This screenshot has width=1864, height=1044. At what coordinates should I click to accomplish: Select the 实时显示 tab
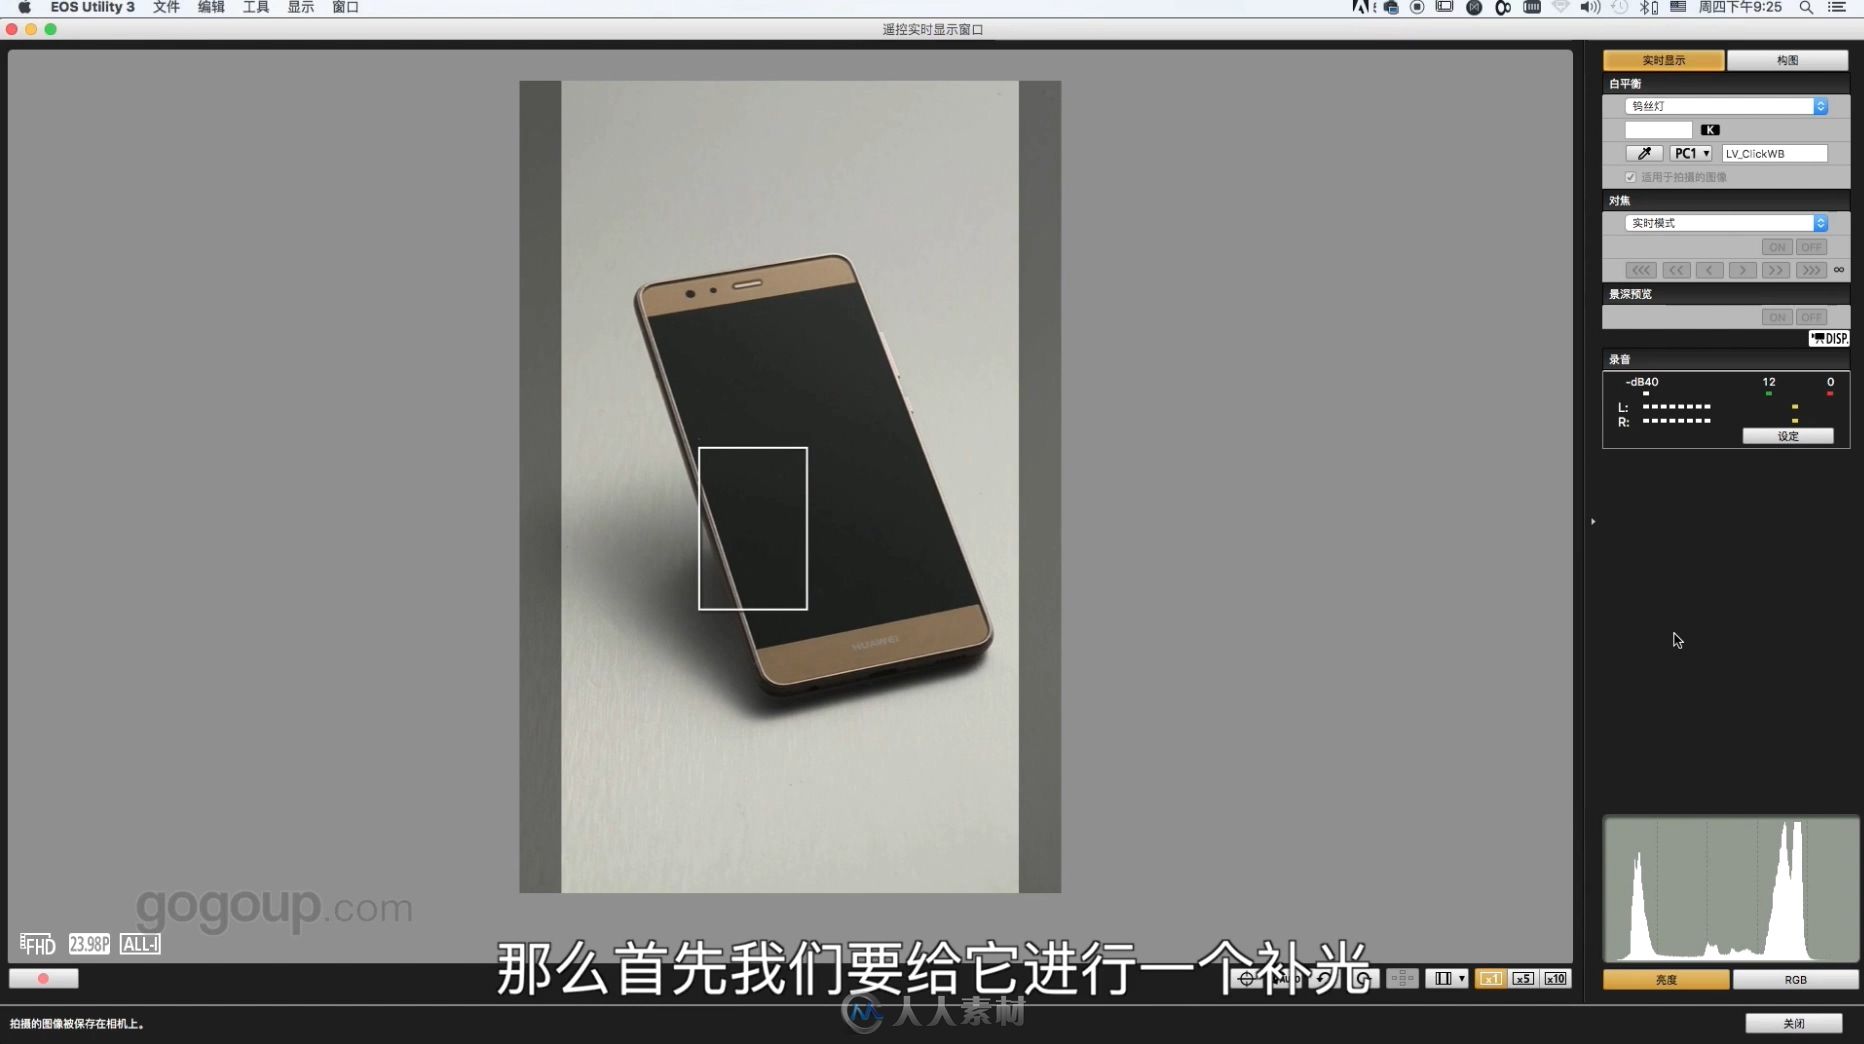pyautogui.click(x=1664, y=60)
